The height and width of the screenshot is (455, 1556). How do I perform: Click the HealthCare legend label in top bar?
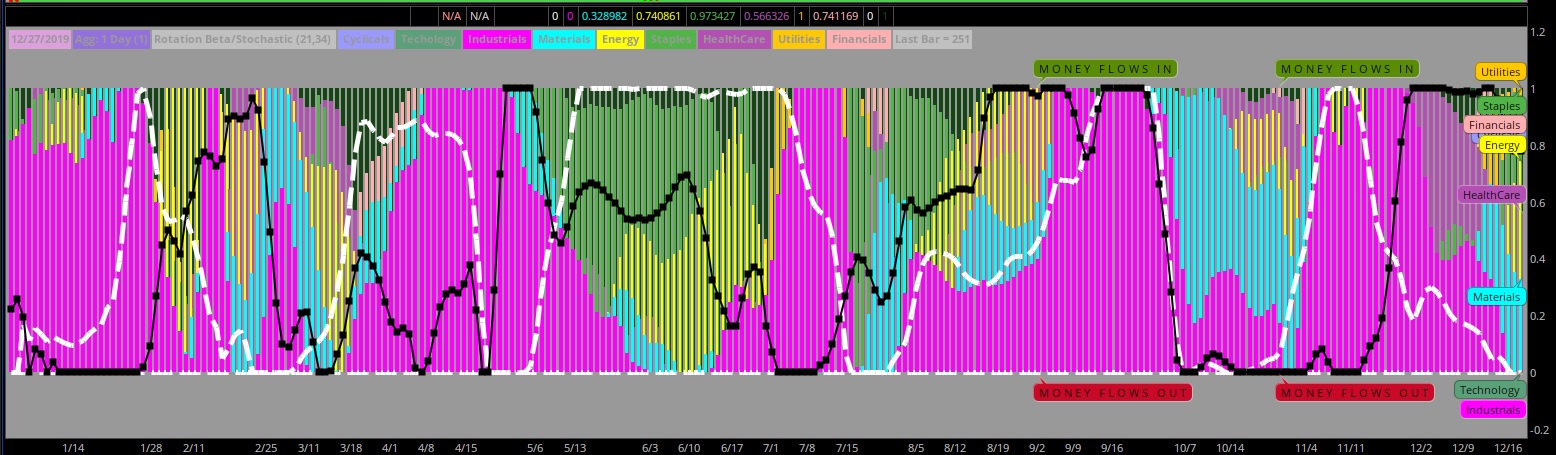point(734,39)
